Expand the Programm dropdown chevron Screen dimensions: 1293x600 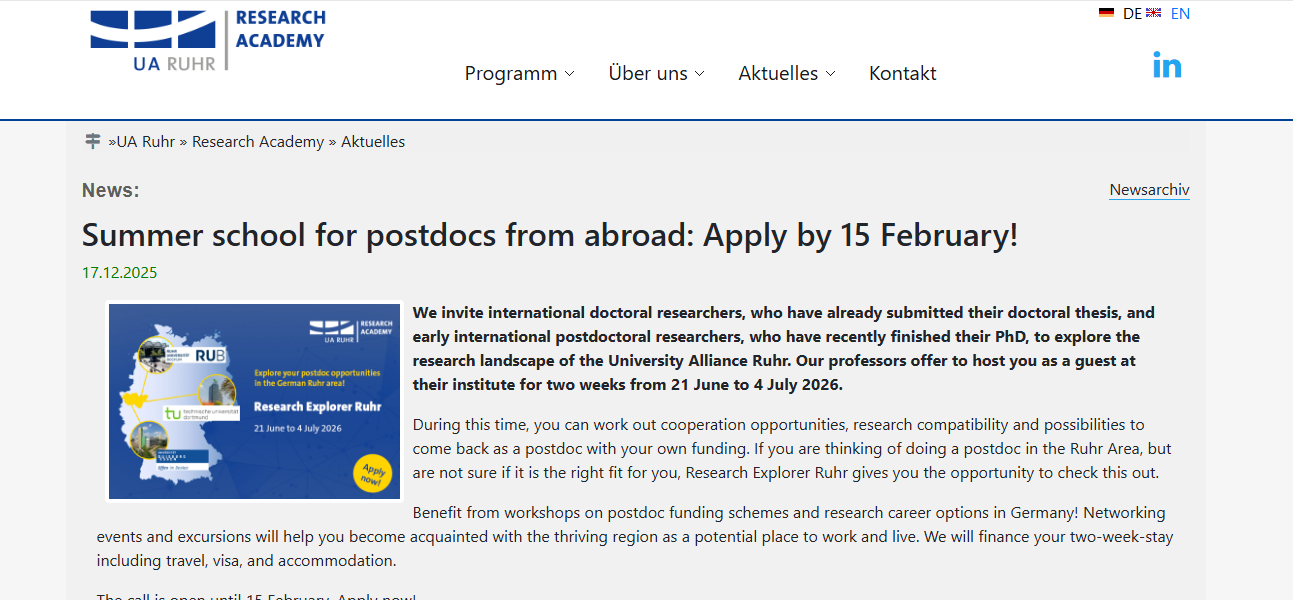(x=570, y=74)
